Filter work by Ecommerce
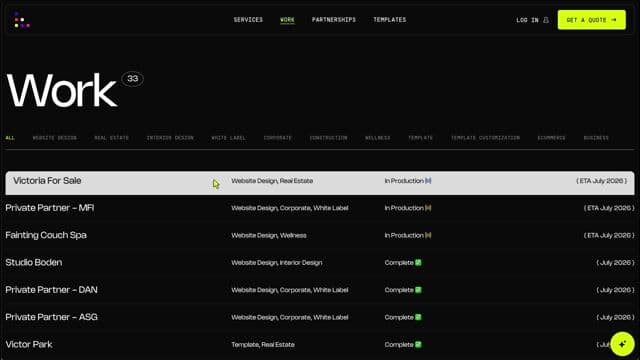The image size is (640, 360). 551,138
